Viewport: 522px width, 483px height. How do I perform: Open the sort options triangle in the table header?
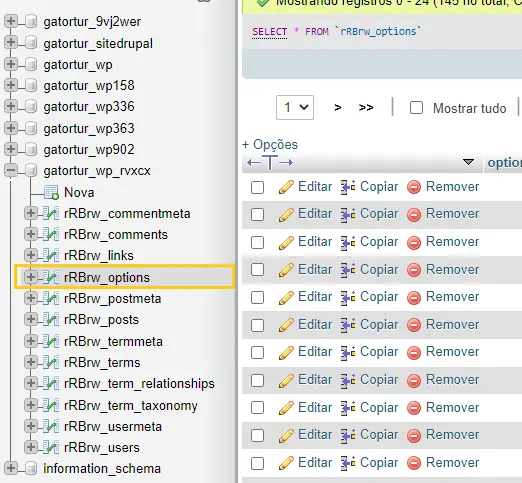coord(468,162)
